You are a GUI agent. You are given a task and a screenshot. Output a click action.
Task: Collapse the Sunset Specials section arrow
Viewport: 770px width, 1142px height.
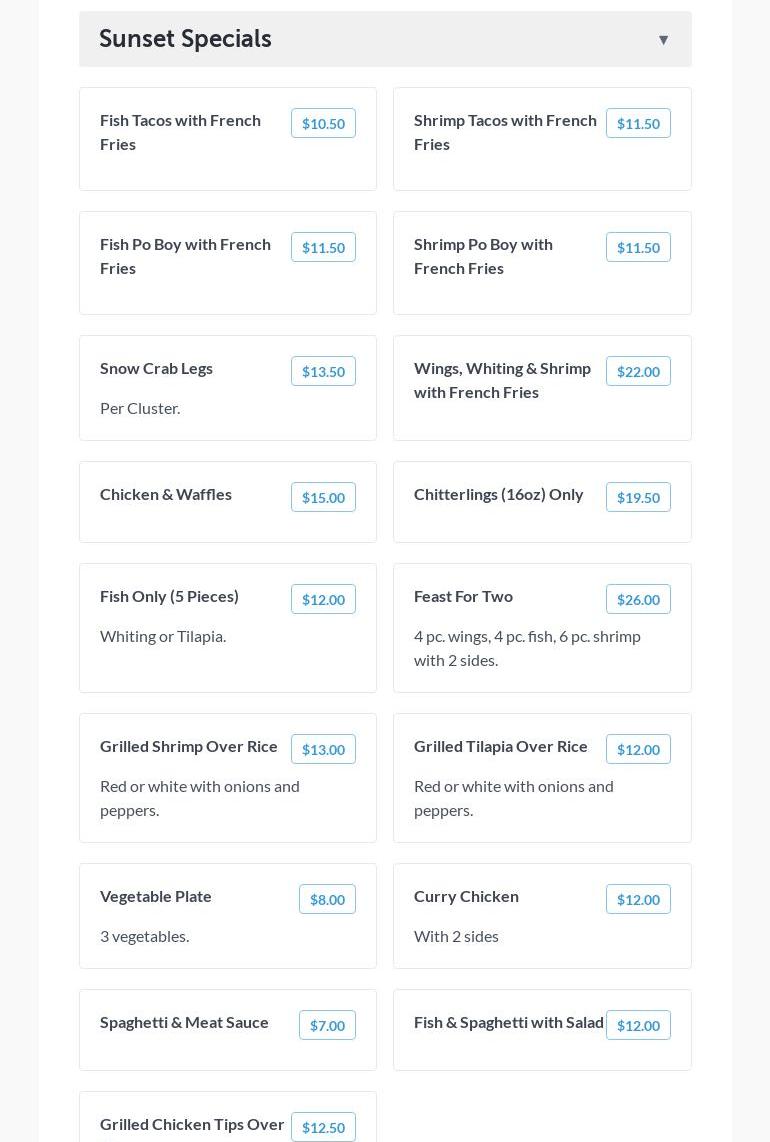(x=663, y=40)
